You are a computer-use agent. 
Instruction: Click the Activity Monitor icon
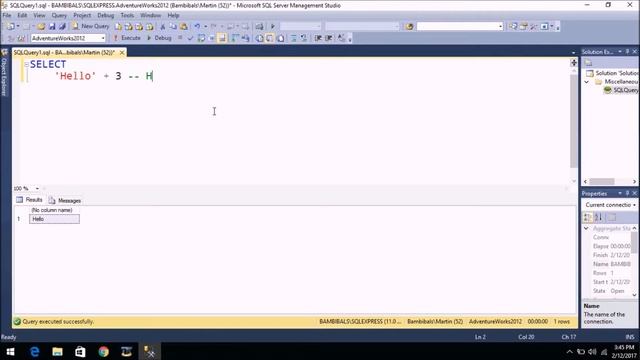[x=259, y=26]
